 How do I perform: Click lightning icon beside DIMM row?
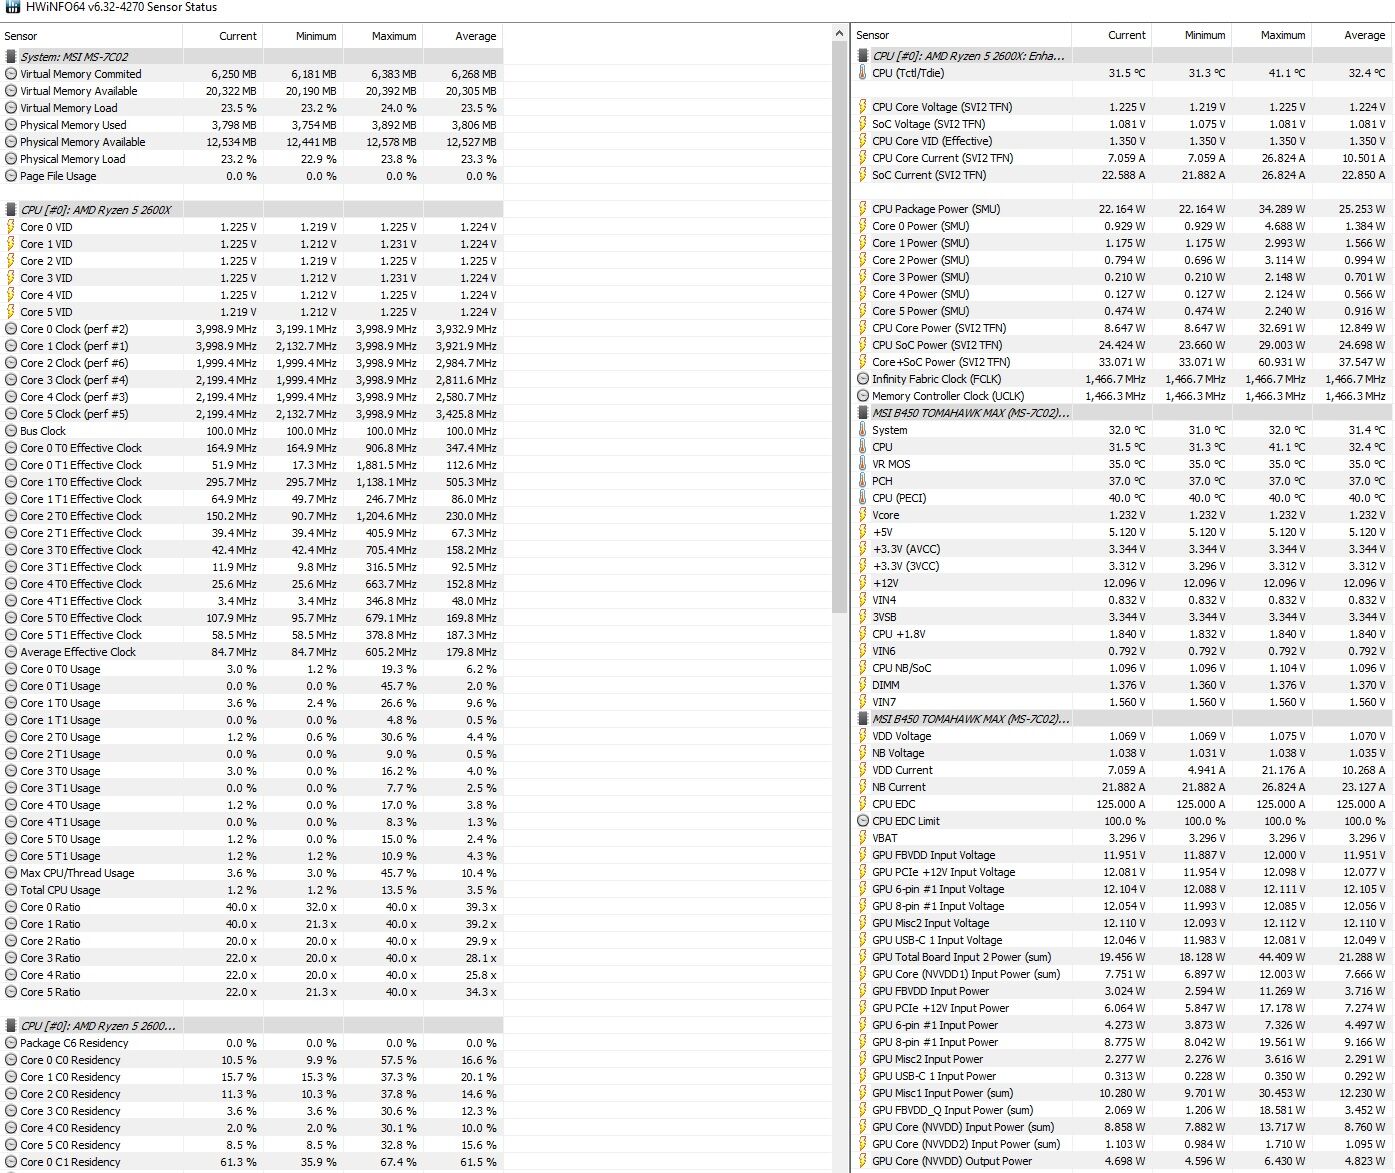(863, 685)
